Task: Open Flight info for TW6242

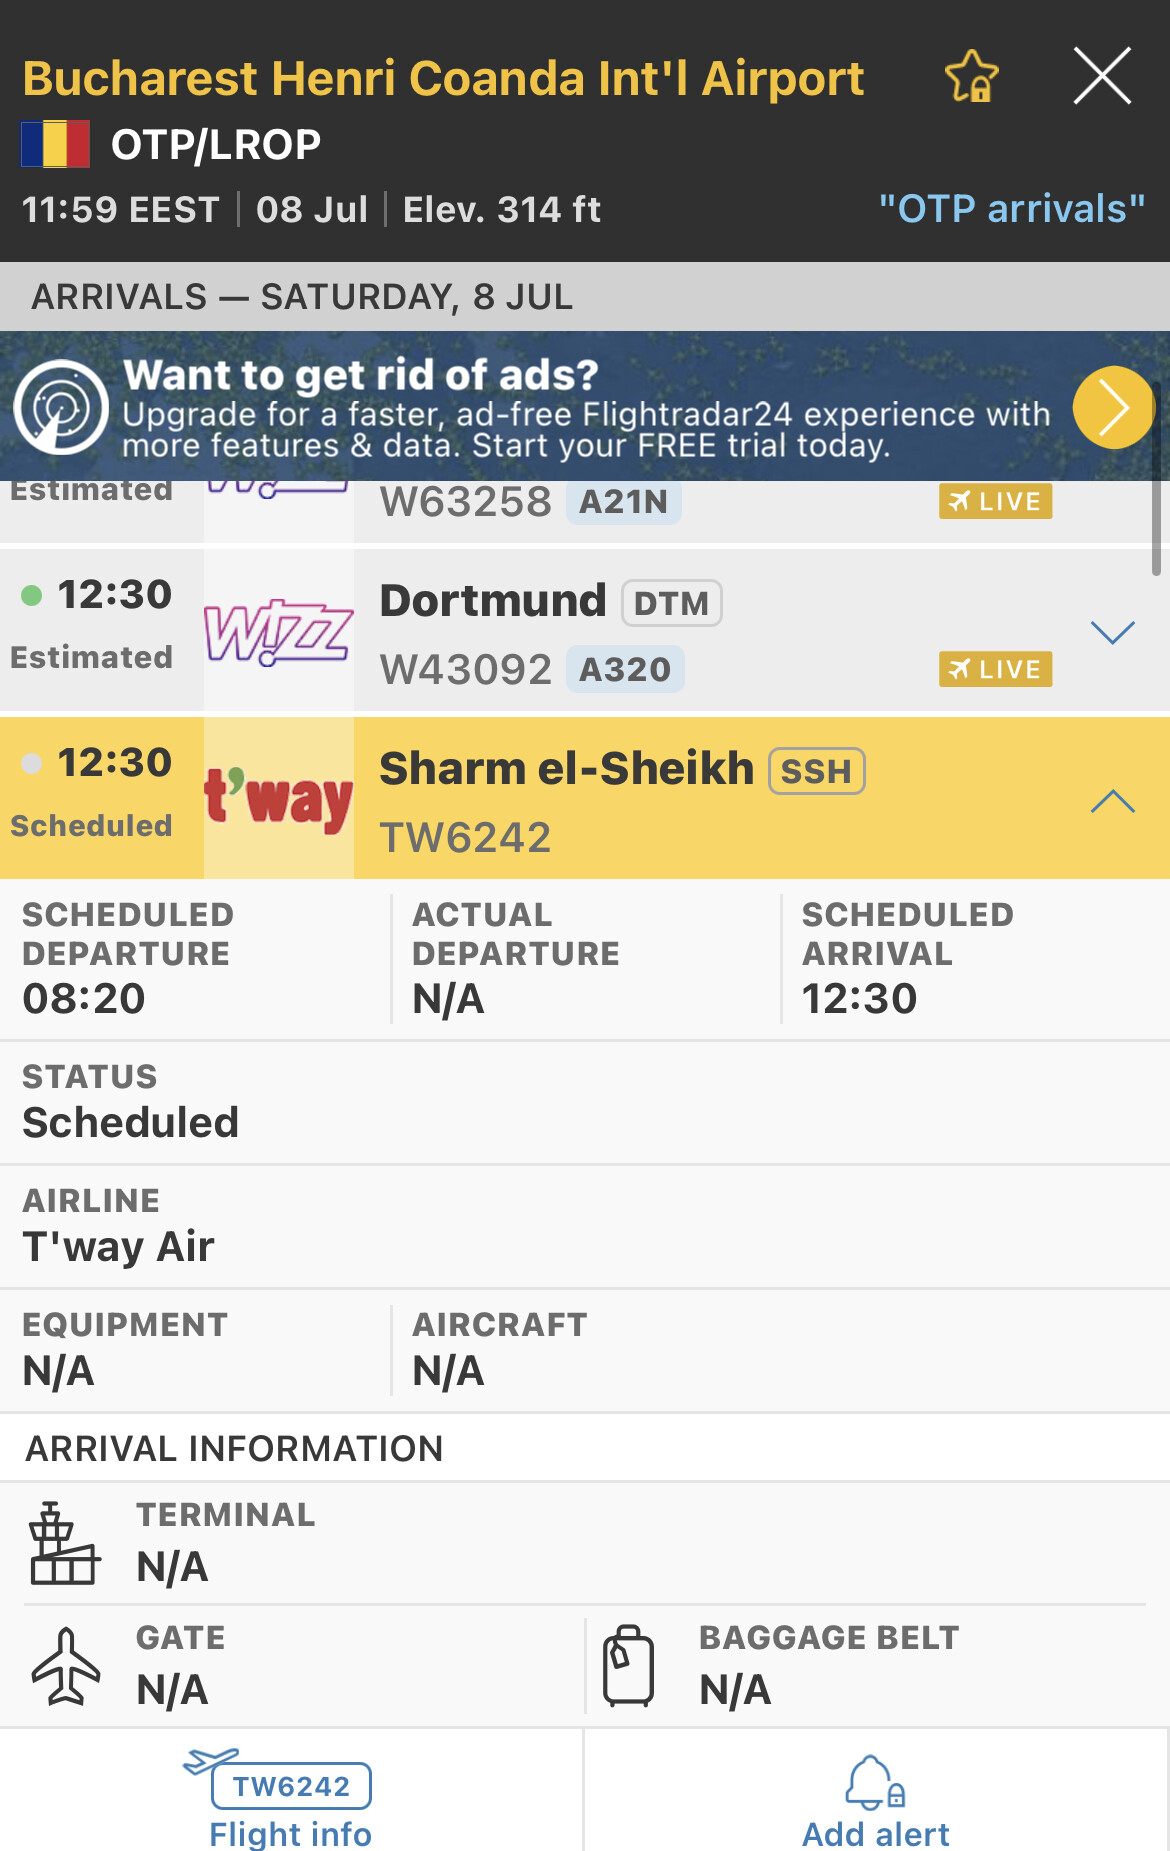Action: point(290,1799)
